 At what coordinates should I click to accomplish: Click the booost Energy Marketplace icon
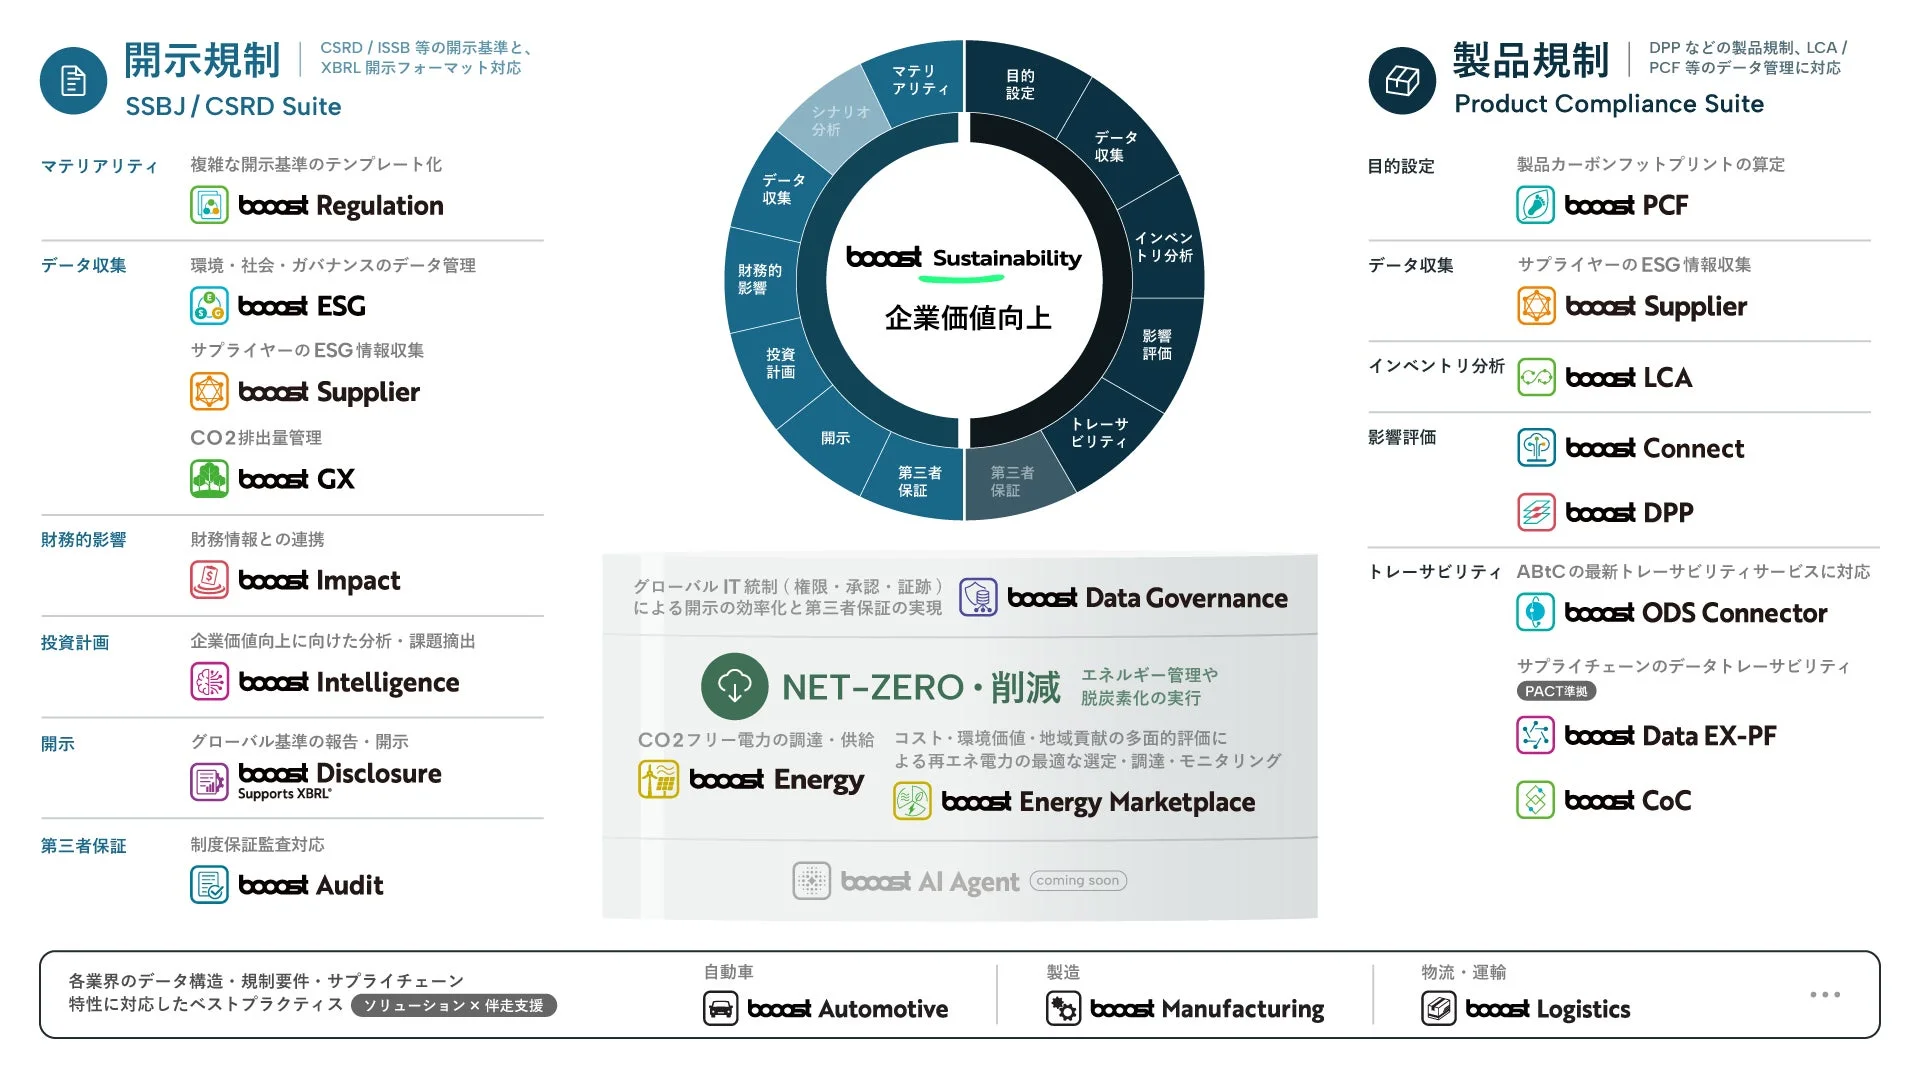(912, 802)
